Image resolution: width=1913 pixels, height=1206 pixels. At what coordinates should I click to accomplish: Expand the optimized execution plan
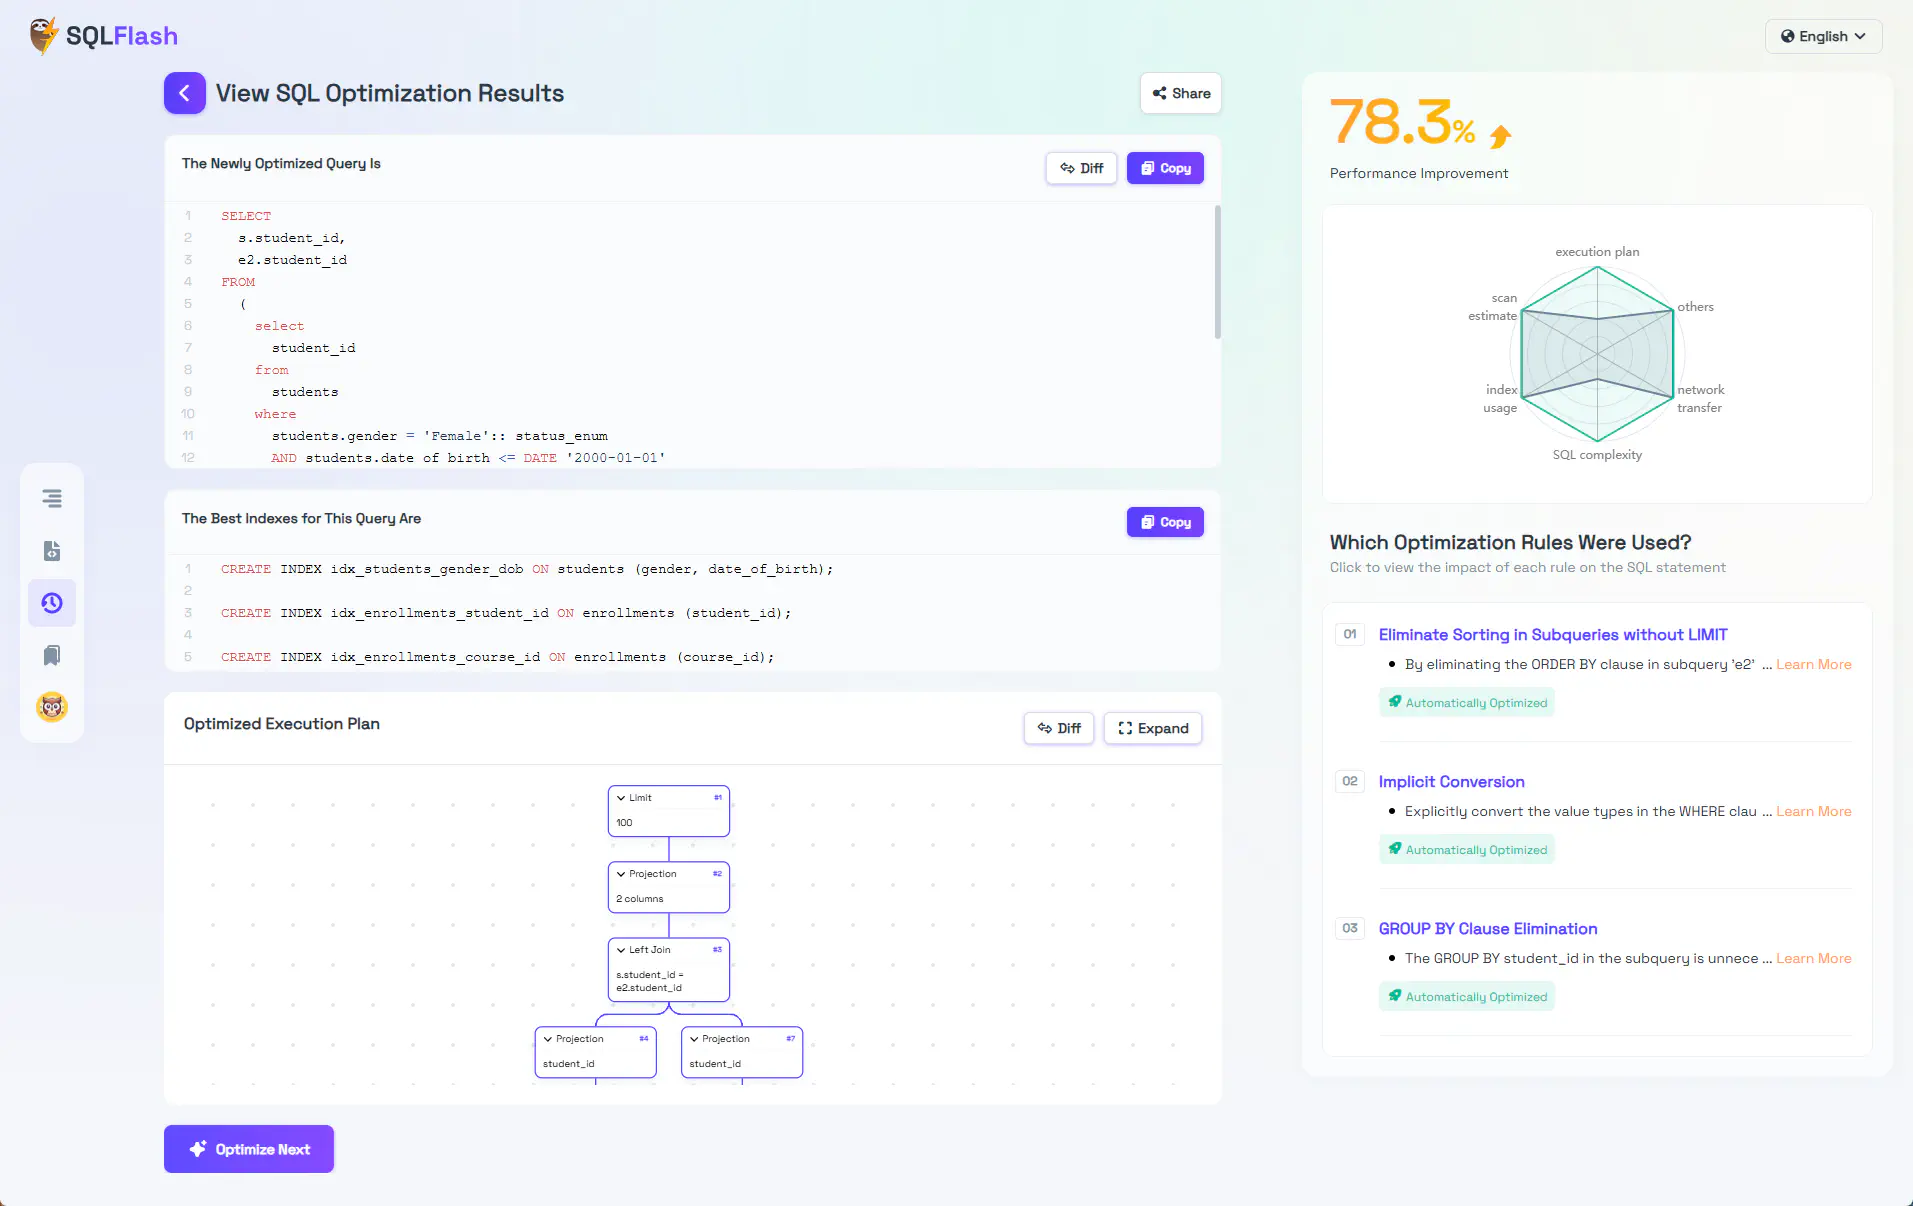click(x=1153, y=728)
